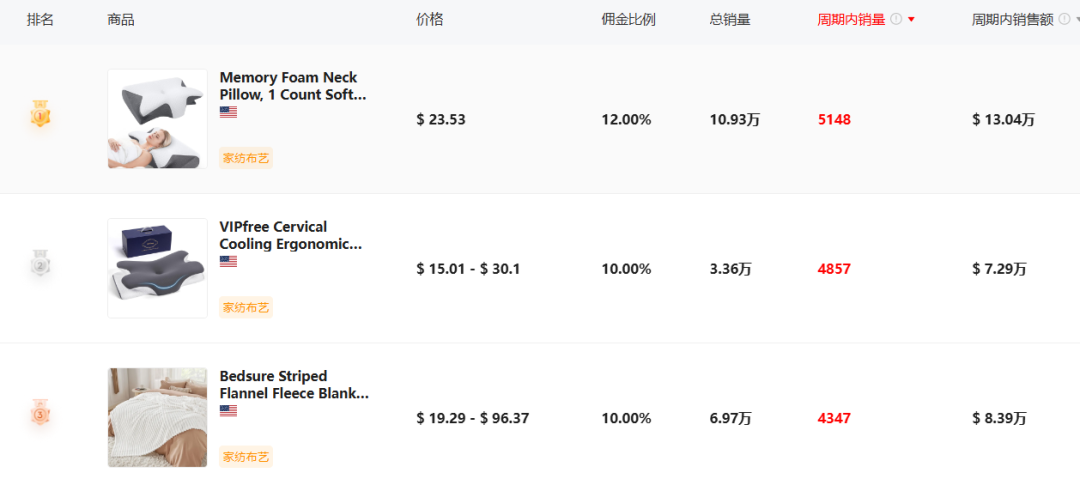Image resolution: width=1080 pixels, height=479 pixels.
Task: Click the silver second-place medal icon
Action: 40,263
